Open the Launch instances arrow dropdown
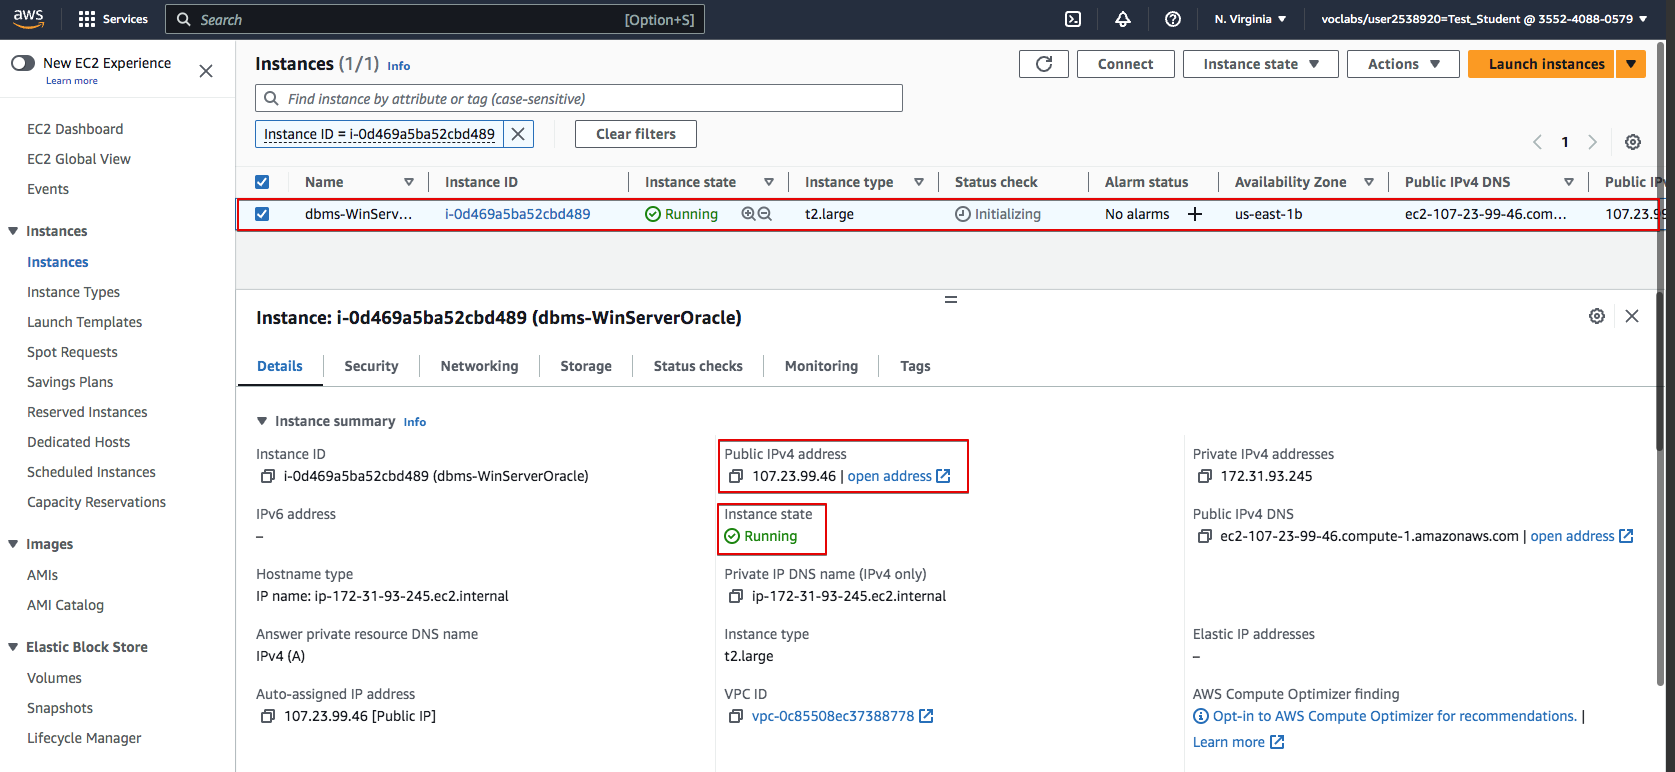This screenshot has height=772, width=1675. pyautogui.click(x=1631, y=64)
